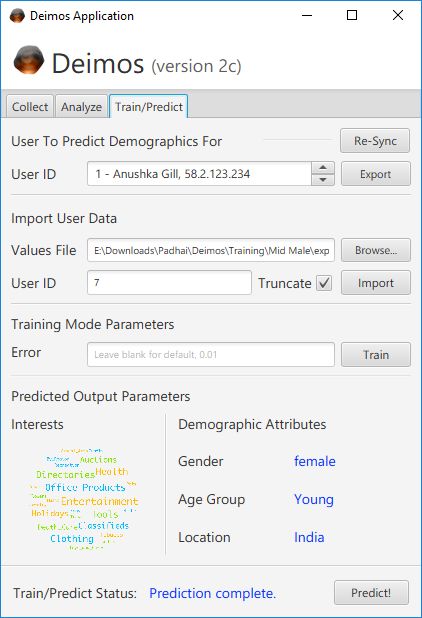
Task: Click the Import button
Action: [376, 283]
